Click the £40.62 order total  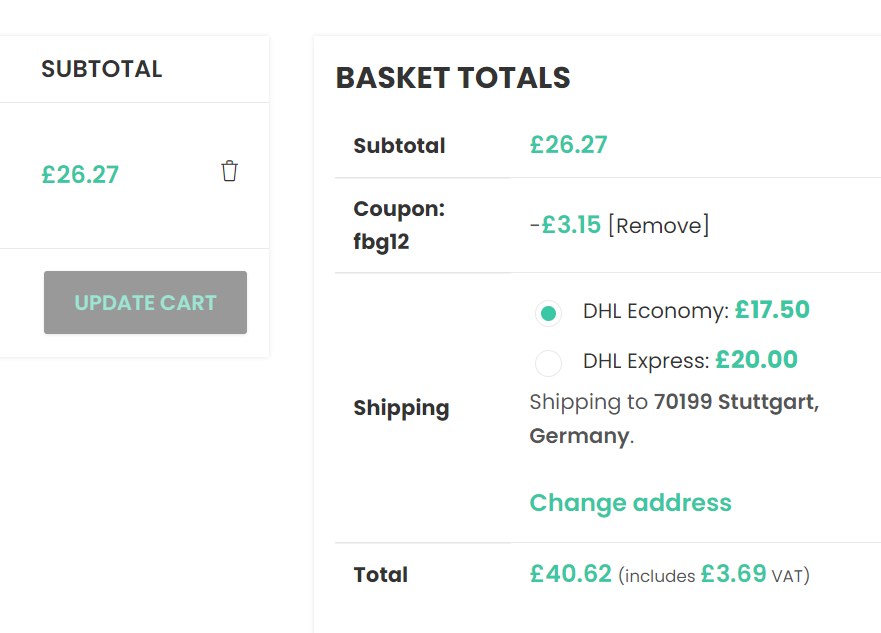click(x=570, y=574)
